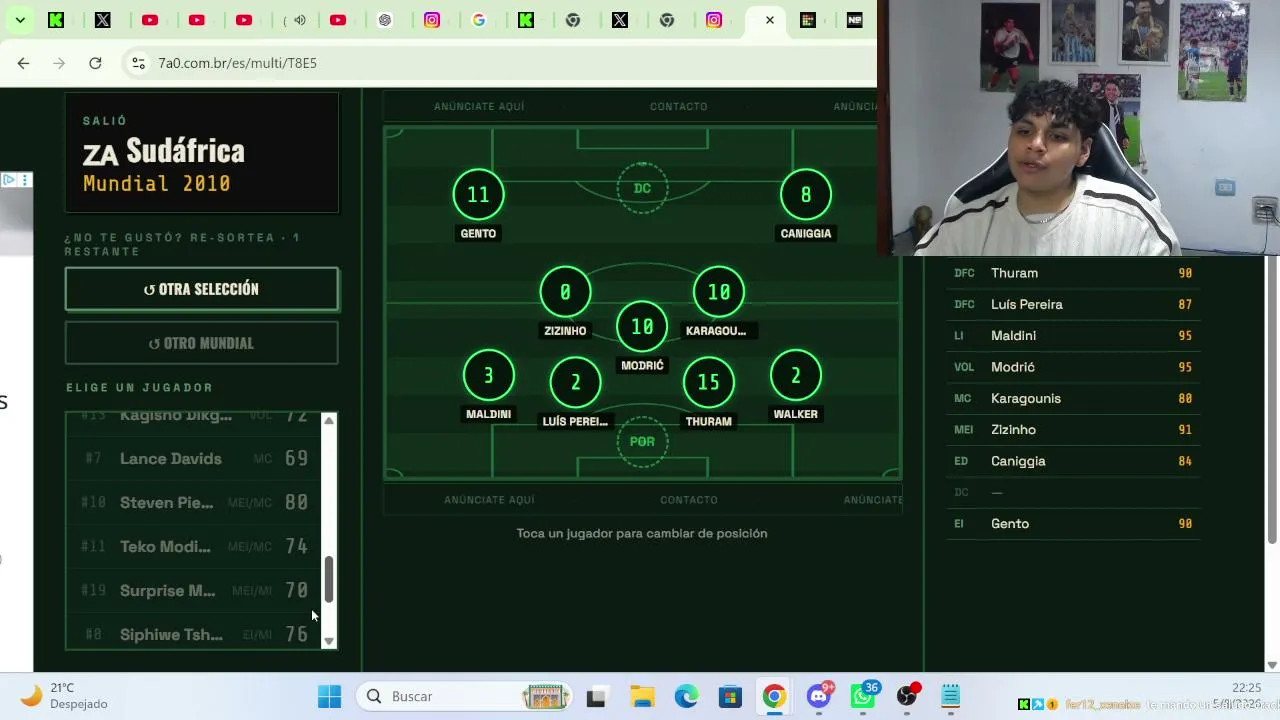Pick Steven Pie... rated 80 from the list

tap(195, 502)
